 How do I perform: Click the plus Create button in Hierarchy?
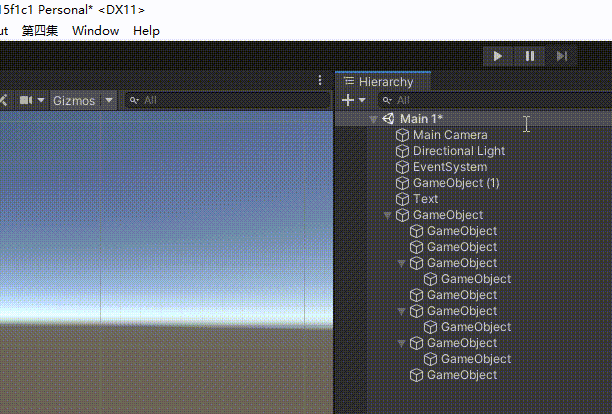point(348,100)
